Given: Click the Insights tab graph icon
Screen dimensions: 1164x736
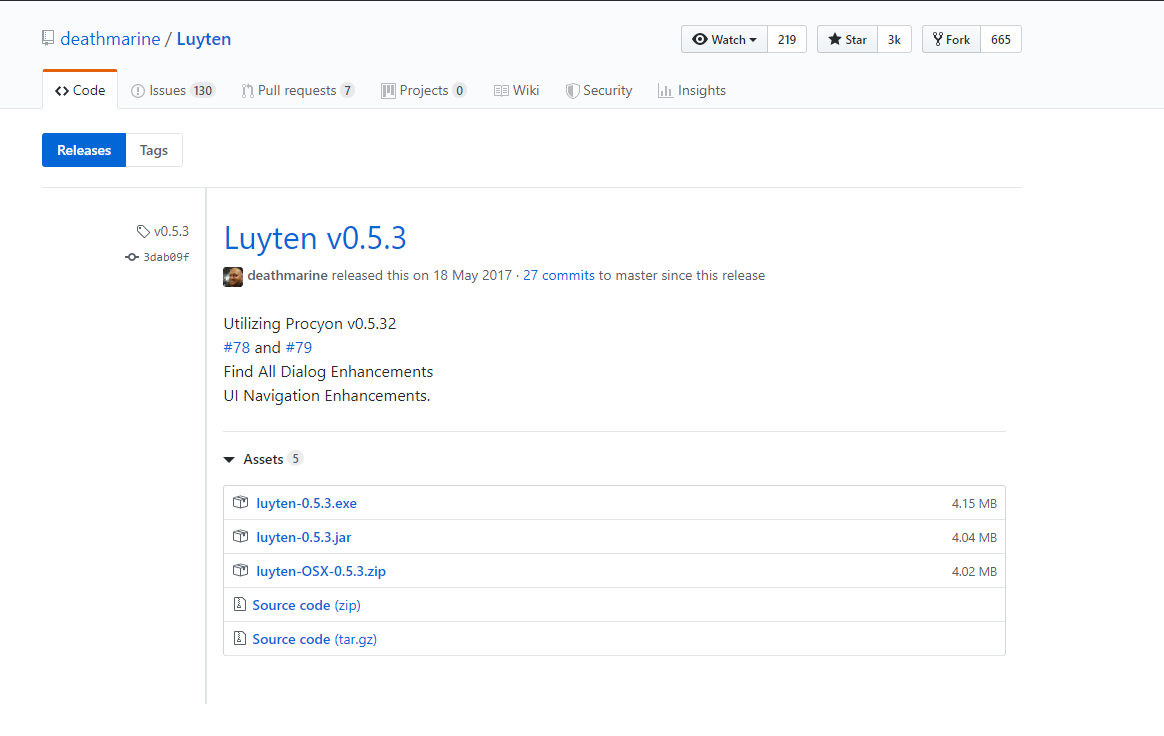Looking at the screenshot, I should [x=665, y=91].
